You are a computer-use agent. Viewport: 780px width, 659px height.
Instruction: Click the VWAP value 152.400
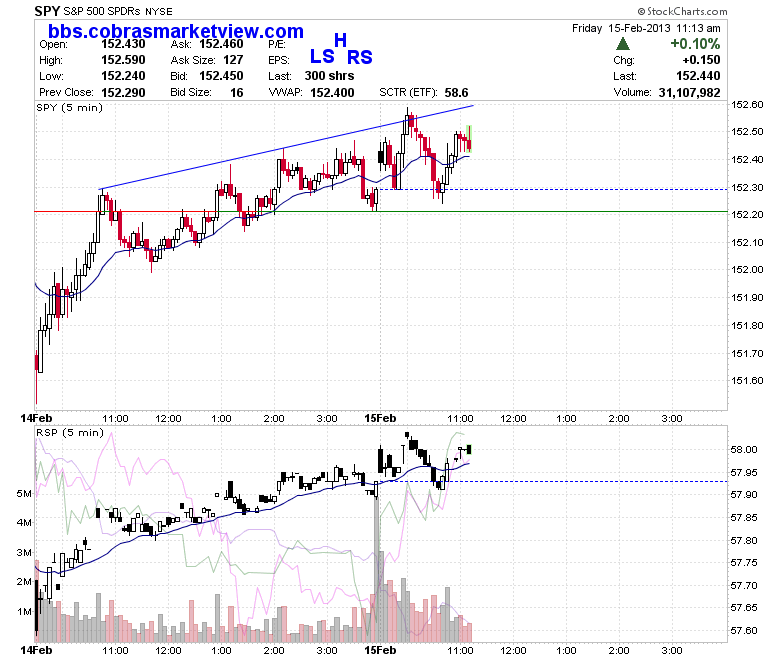coord(332,93)
